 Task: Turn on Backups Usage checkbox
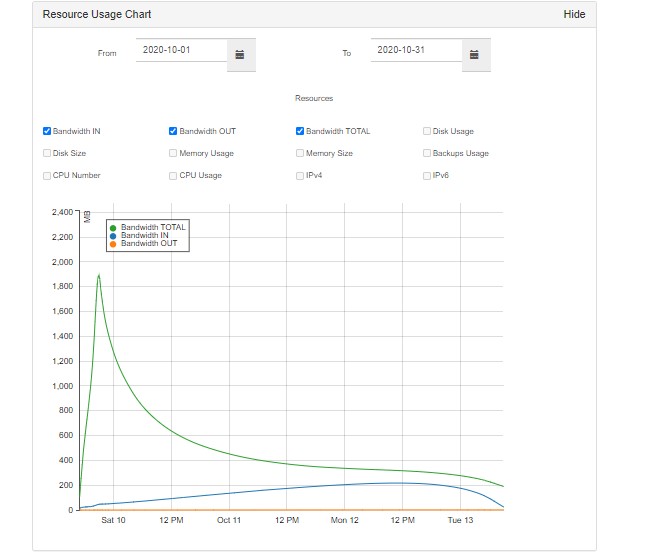[x=427, y=153]
